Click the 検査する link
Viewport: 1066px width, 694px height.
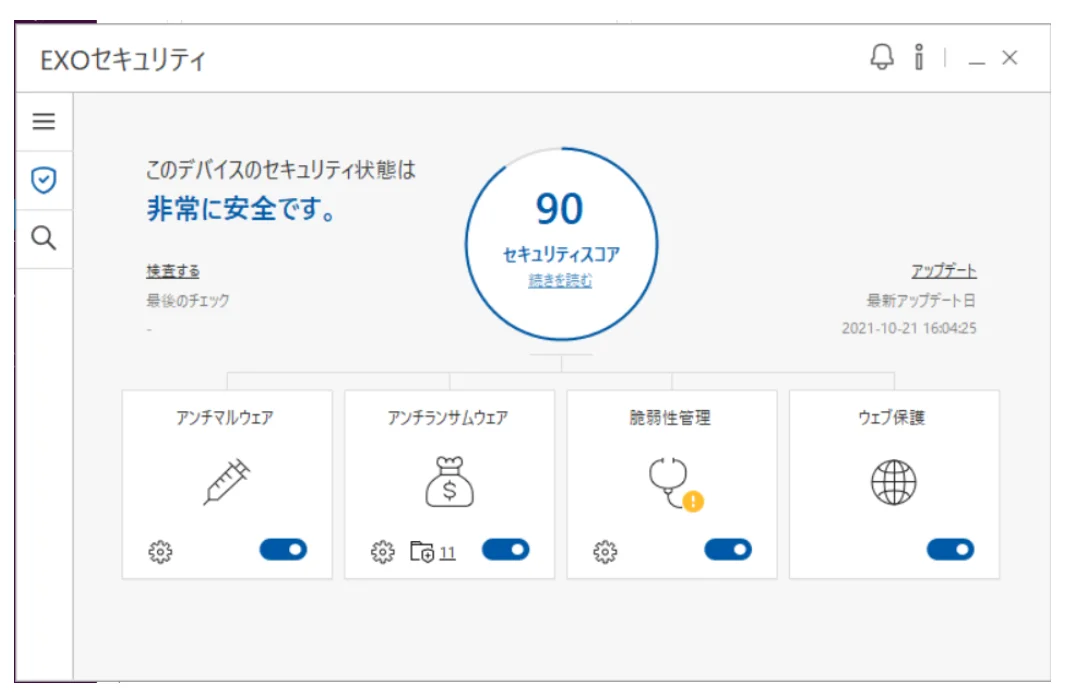point(173,271)
